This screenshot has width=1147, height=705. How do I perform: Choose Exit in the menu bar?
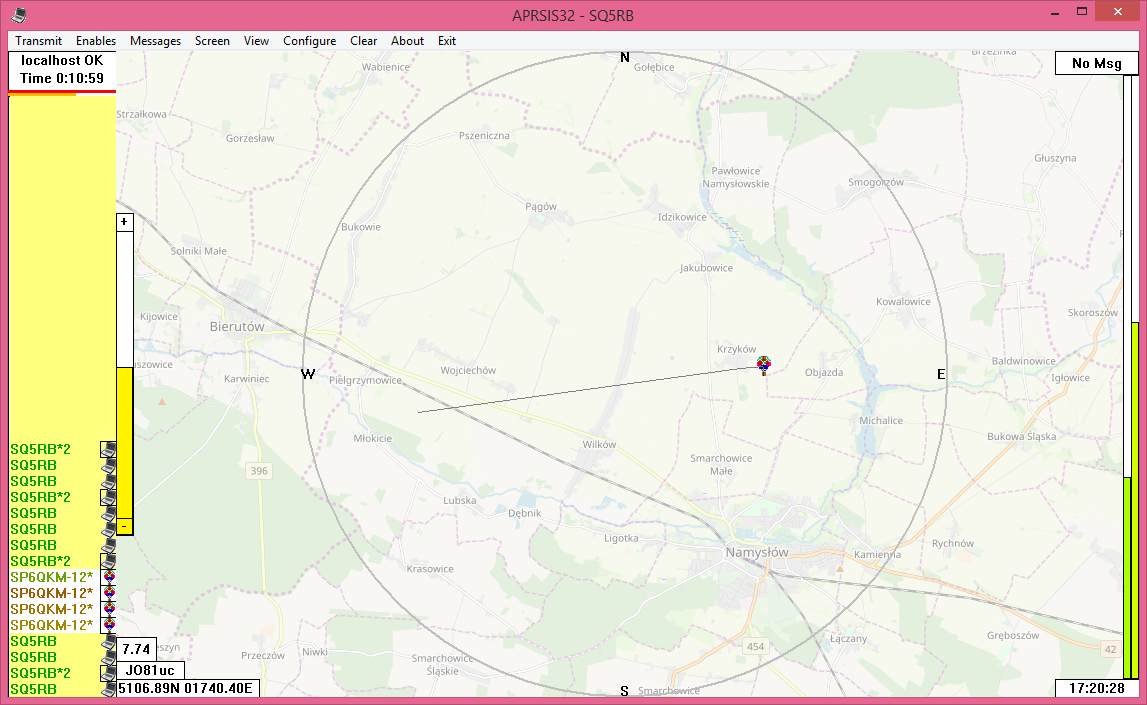coord(447,41)
